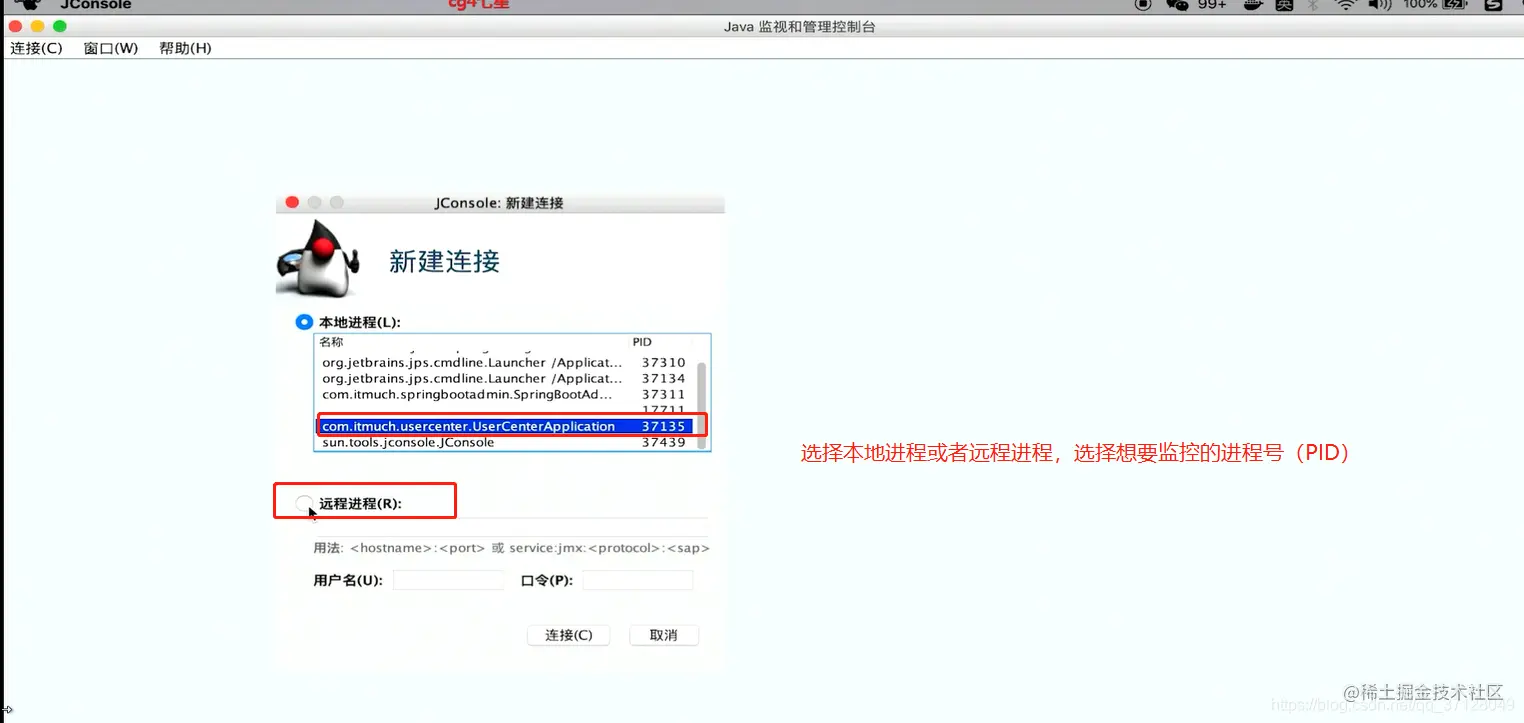The image size is (1524, 723).
Task: Open the Docker menu bar icon
Action: (x=1252, y=5)
